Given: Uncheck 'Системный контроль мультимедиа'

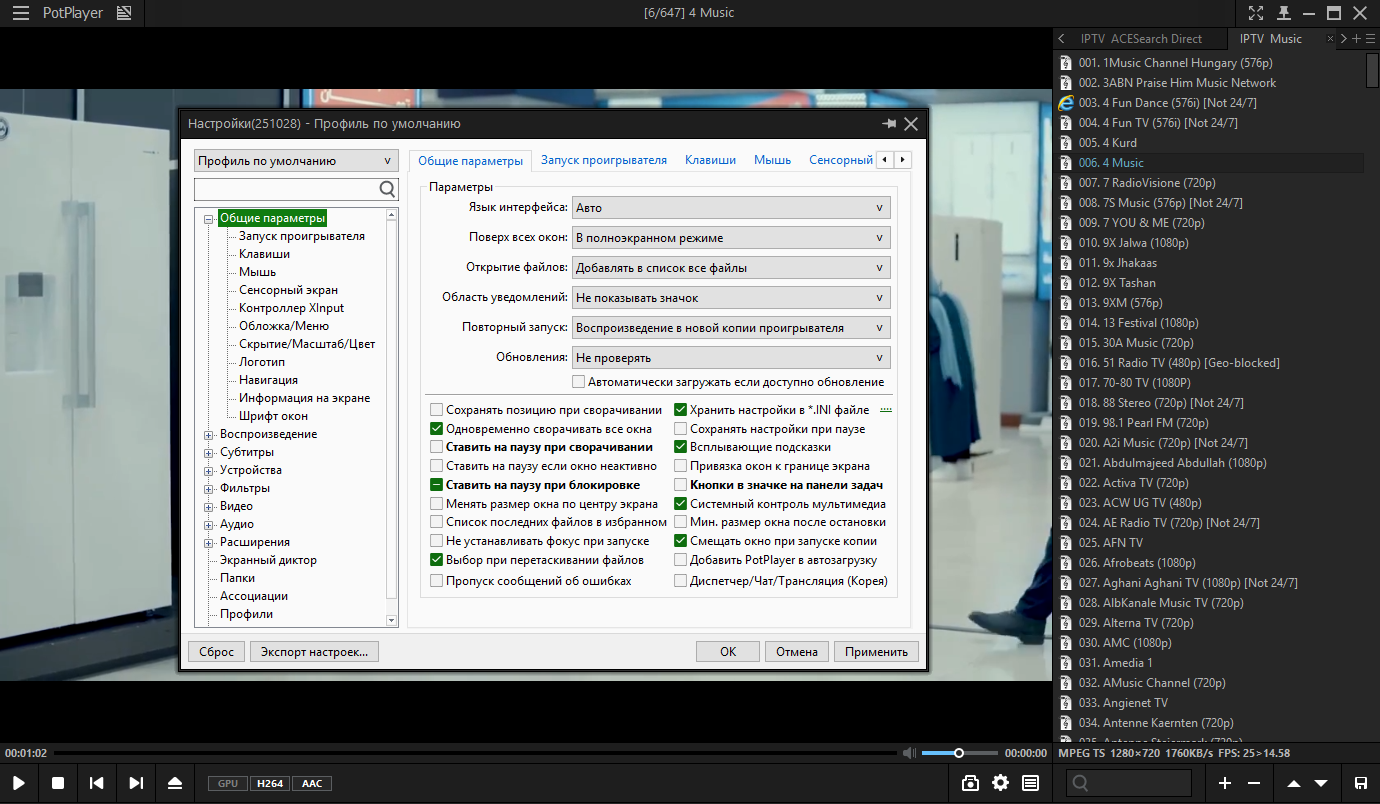Looking at the screenshot, I should [x=681, y=504].
